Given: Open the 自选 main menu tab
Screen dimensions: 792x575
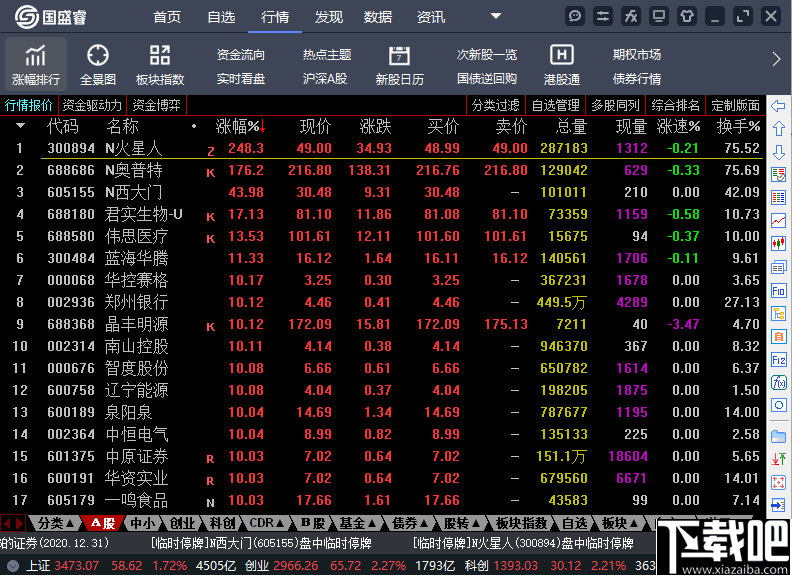Looking at the screenshot, I should click(221, 17).
